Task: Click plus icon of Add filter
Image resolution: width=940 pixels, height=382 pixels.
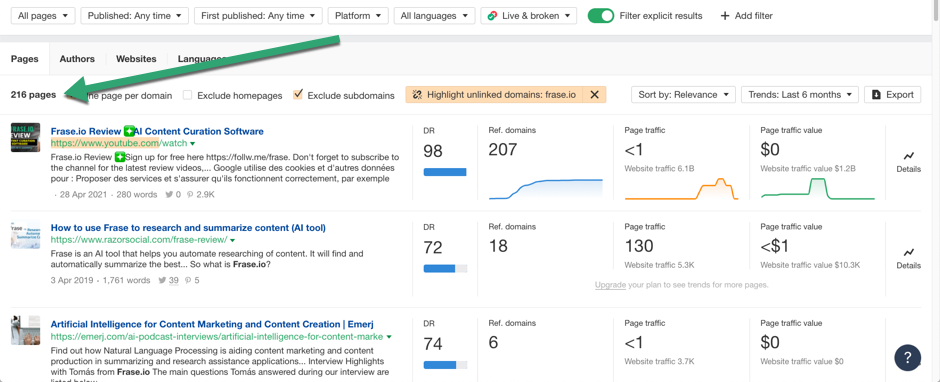Action: pyautogui.click(x=725, y=16)
